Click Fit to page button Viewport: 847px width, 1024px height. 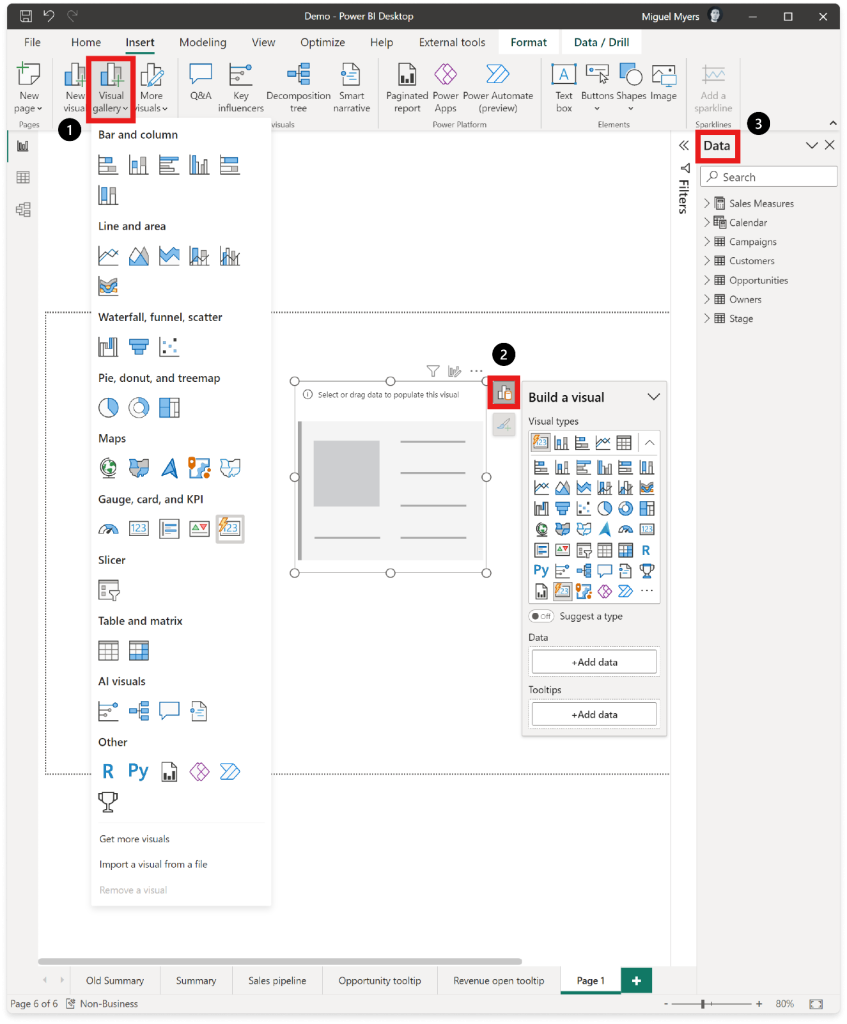click(816, 1004)
